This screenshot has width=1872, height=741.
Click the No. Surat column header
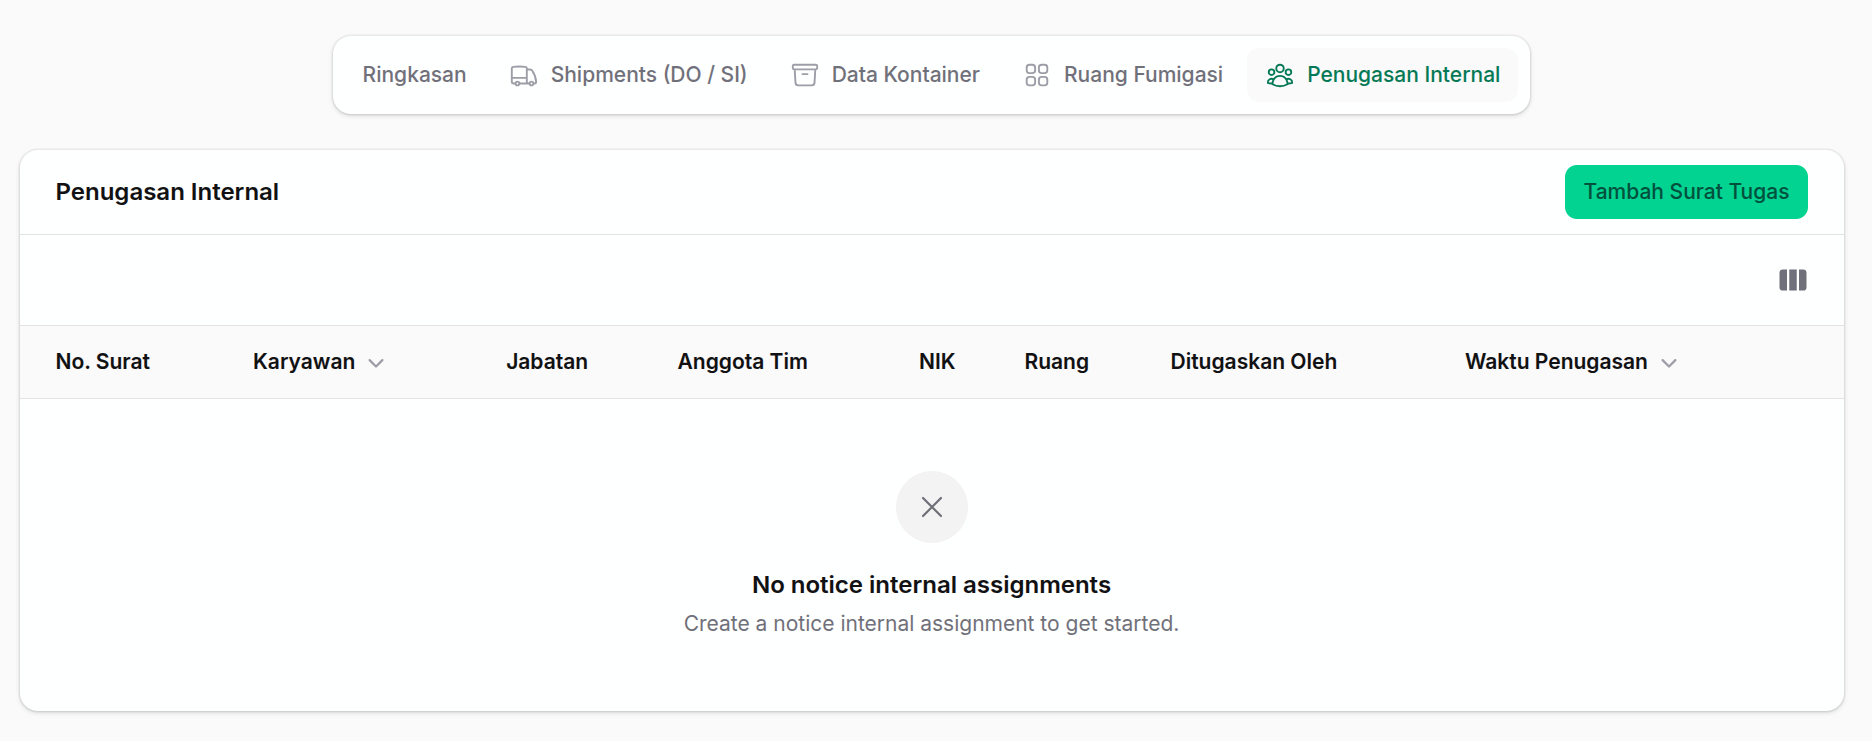tap(103, 362)
